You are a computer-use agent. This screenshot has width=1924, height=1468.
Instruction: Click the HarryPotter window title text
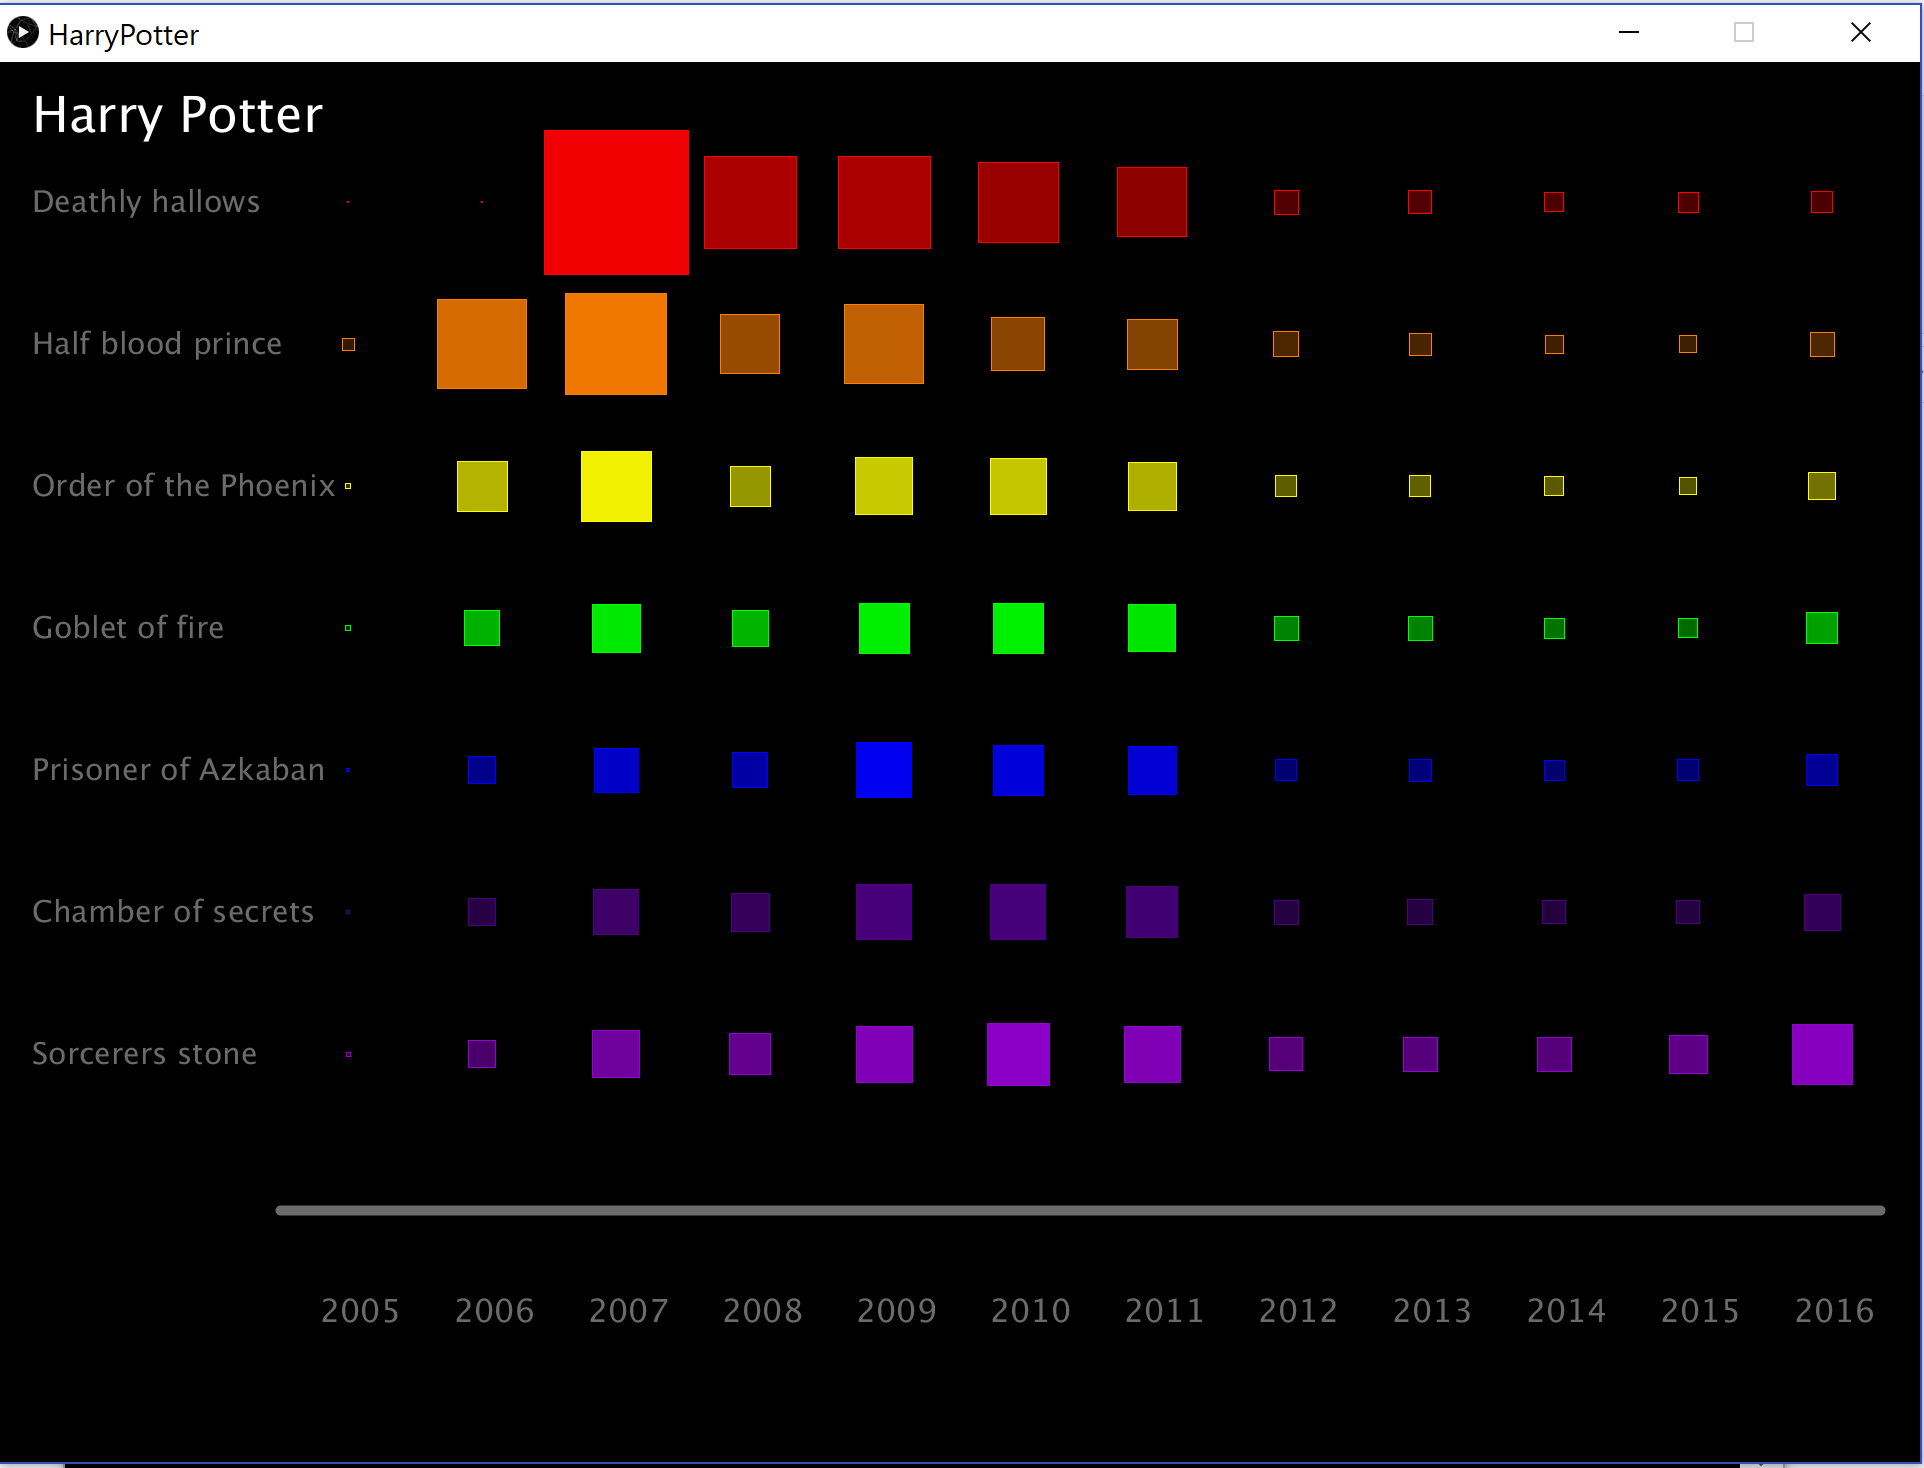pyautogui.click(x=124, y=35)
